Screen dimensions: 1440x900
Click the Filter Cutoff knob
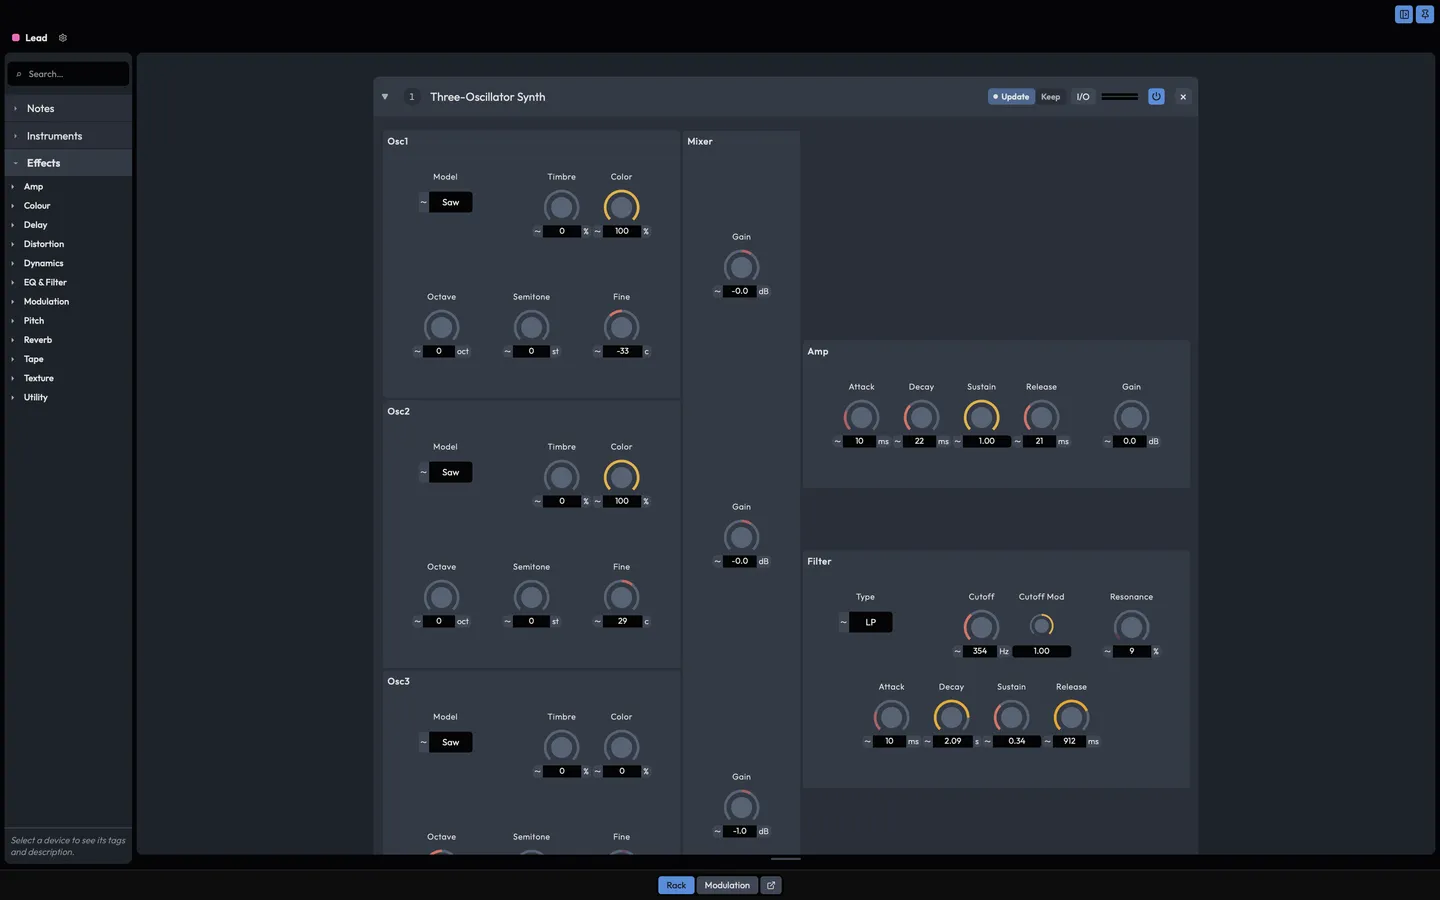[981, 627]
